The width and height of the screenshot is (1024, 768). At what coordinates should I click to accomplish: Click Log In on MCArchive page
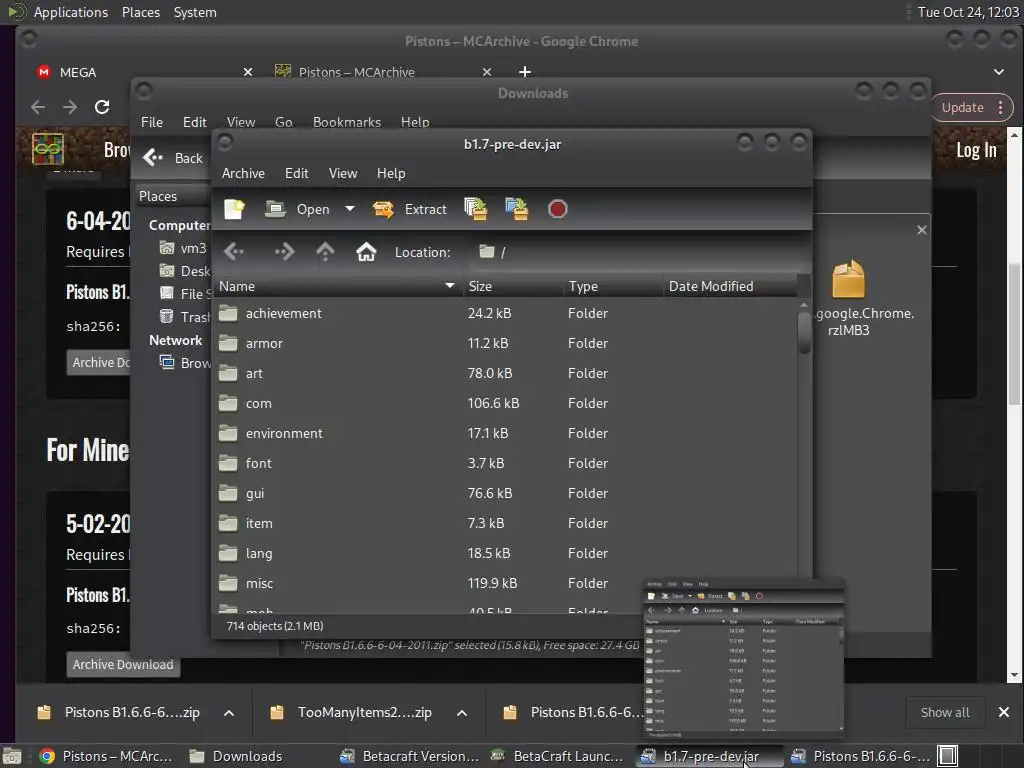click(976, 150)
